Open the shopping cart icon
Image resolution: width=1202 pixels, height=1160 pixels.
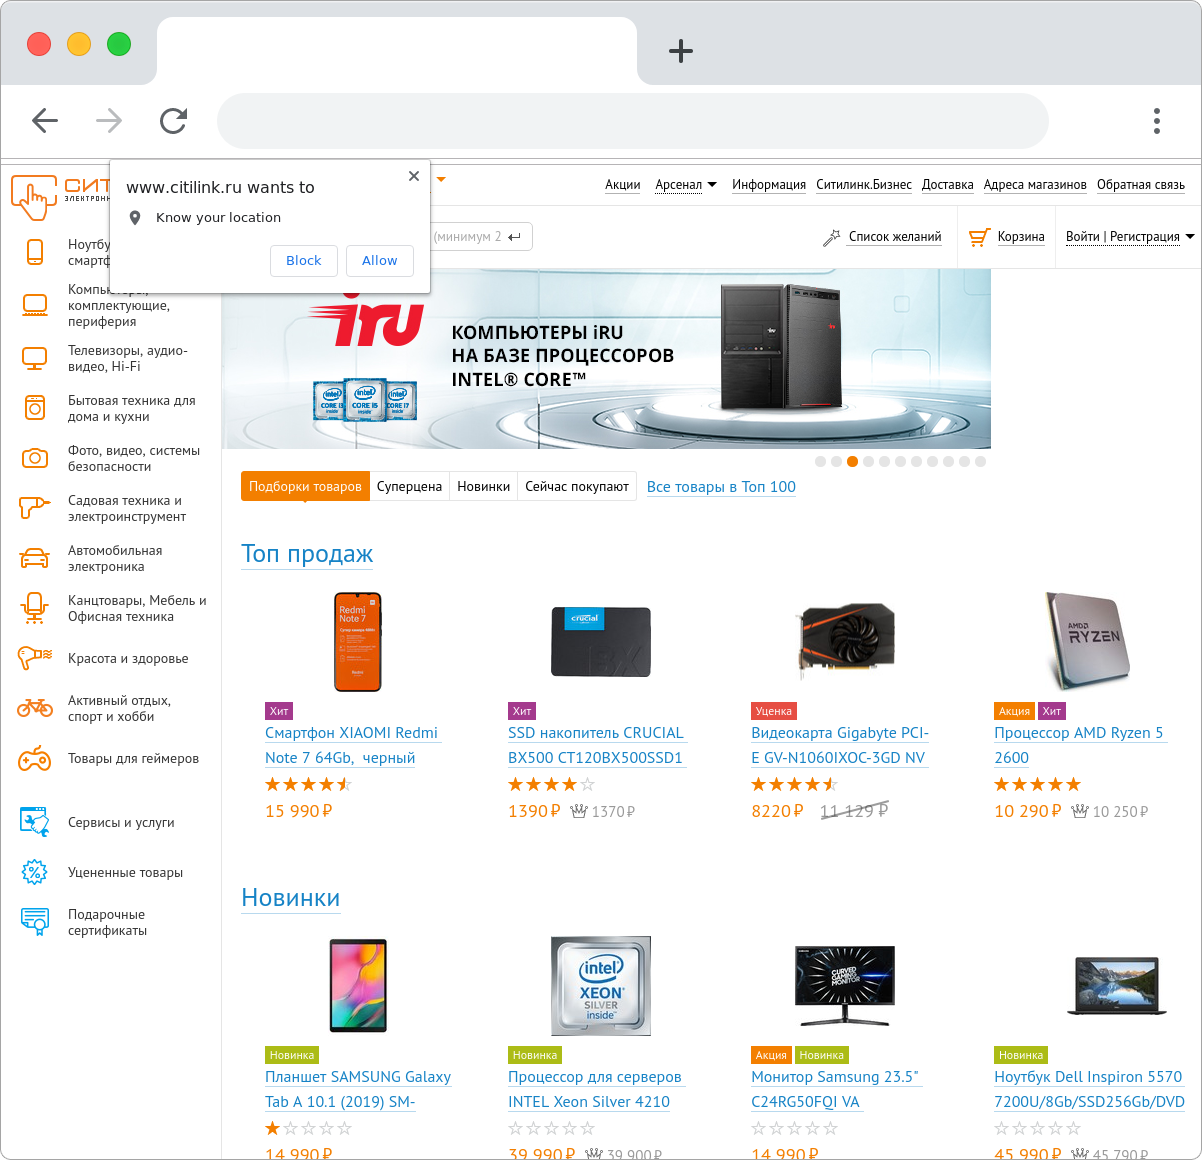pyautogui.click(x=979, y=237)
